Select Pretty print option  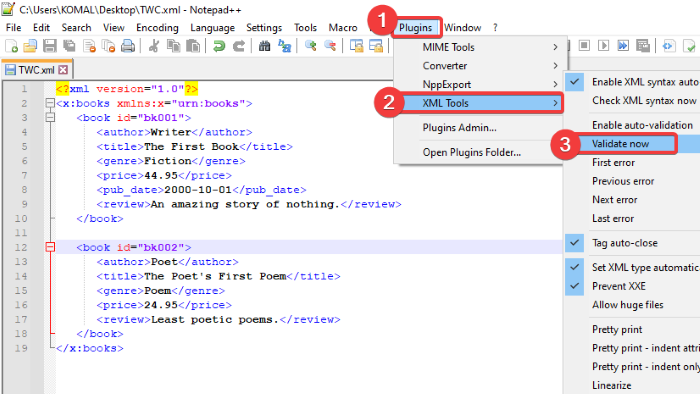click(x=617, y=329)
